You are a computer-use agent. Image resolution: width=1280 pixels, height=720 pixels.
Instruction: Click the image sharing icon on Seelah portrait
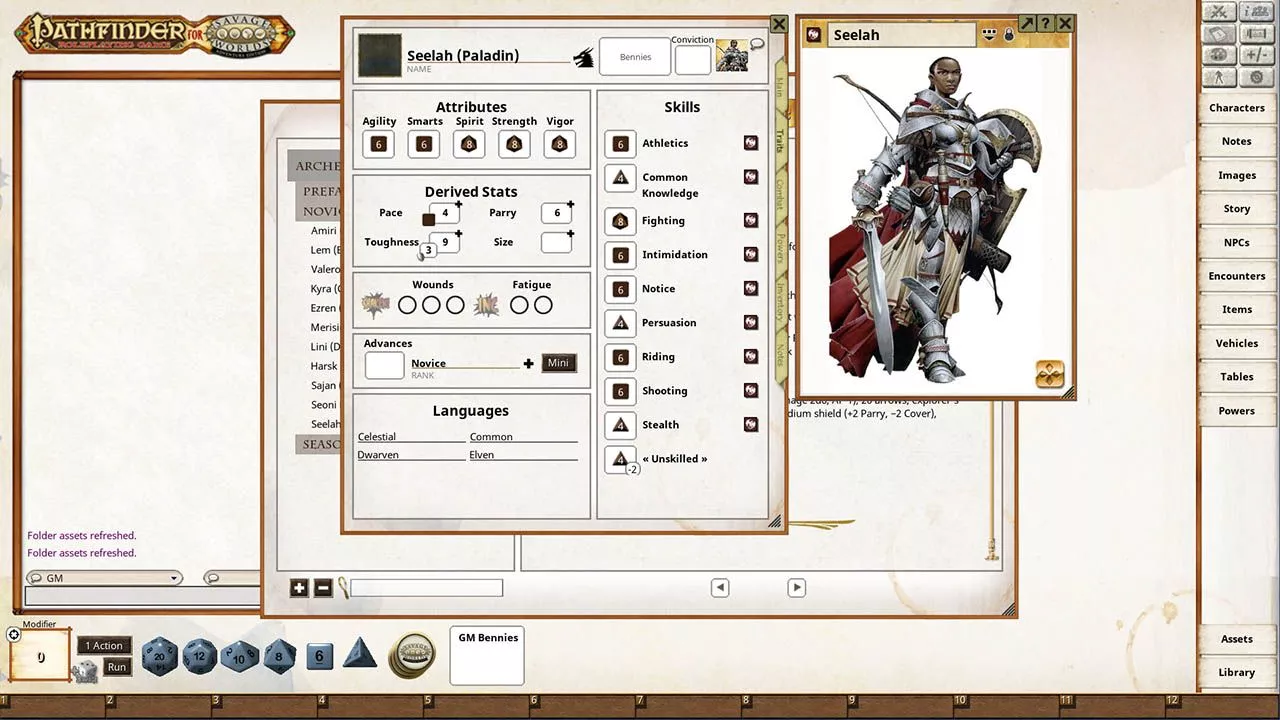click(x=1050, y=374)
